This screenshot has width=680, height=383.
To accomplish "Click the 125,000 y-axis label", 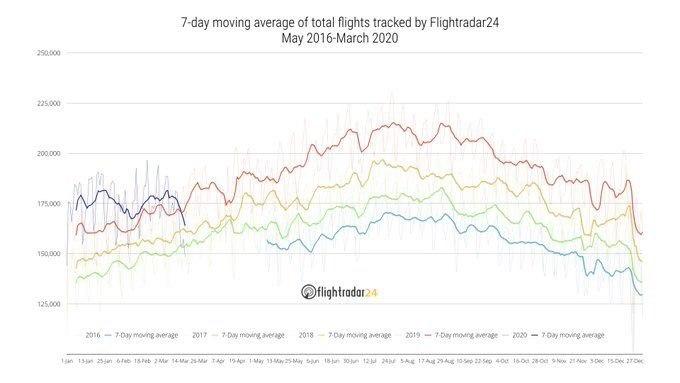I will [x=49, y=304].
